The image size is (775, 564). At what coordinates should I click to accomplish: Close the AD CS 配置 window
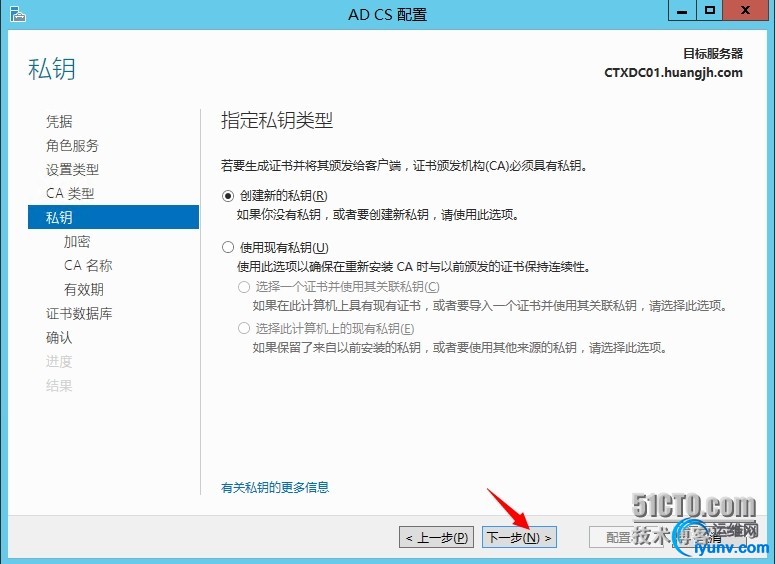pos(745,10)
